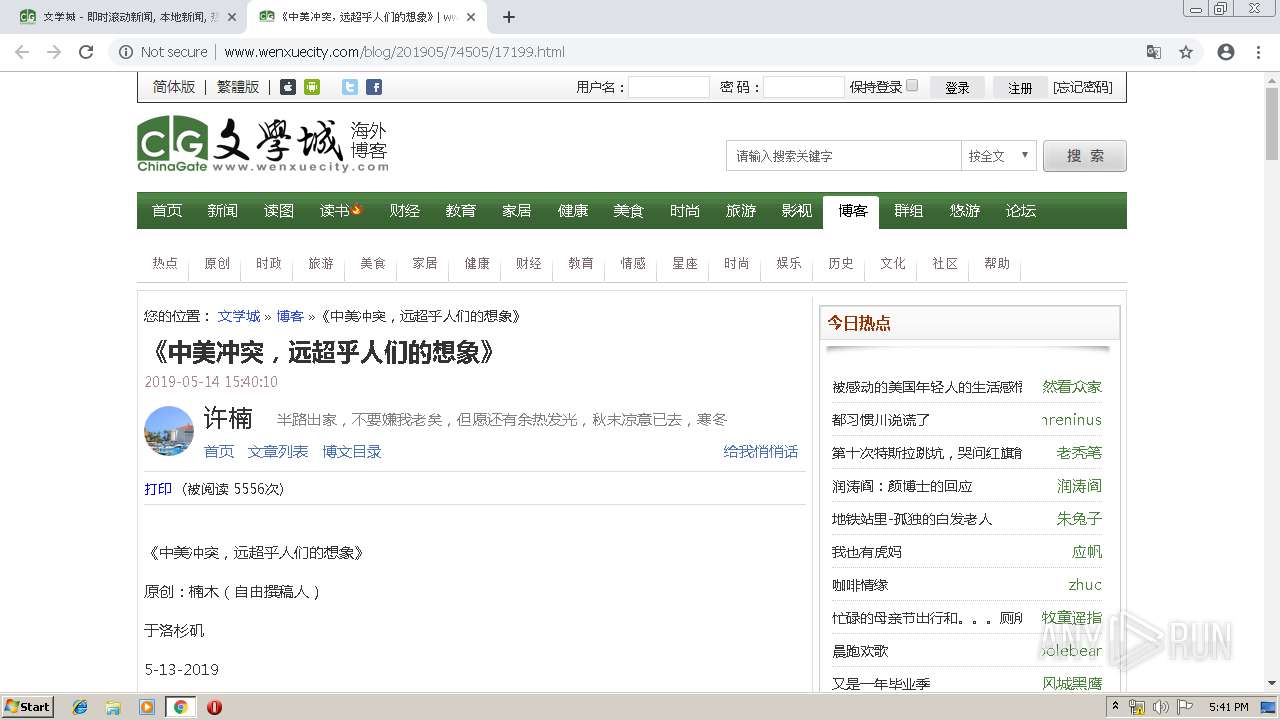The width and height of the screenshot is (1280, 720).
Task: Click the Facebook icon in top bar
Action: (x=374, y=87)
